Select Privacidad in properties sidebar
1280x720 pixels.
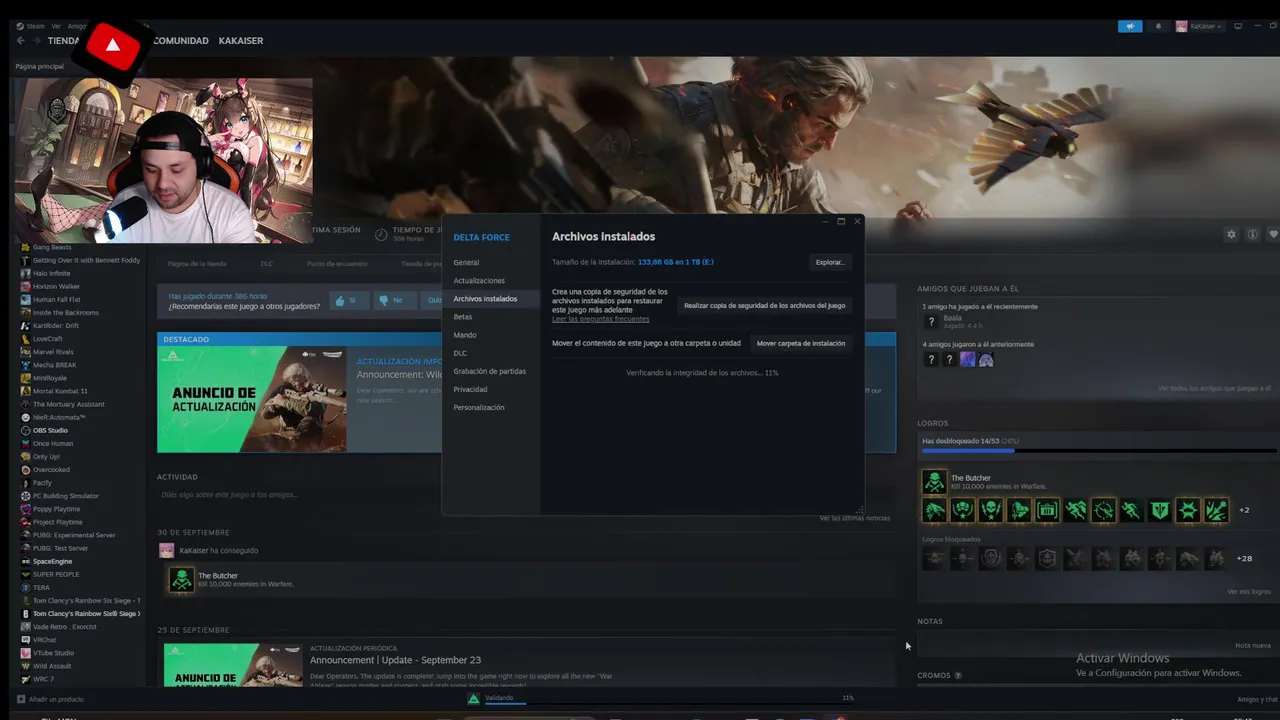tap(470, 389)
